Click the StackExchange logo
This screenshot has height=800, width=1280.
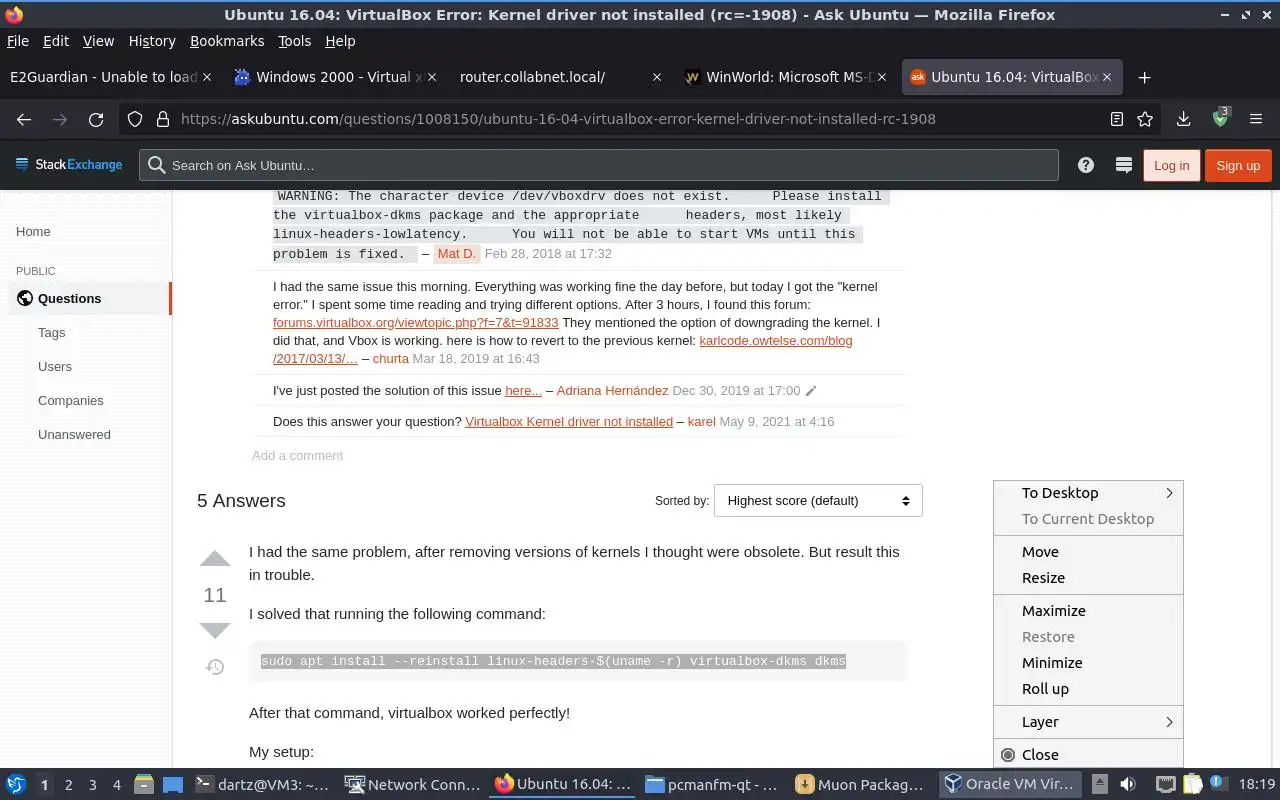69,165
